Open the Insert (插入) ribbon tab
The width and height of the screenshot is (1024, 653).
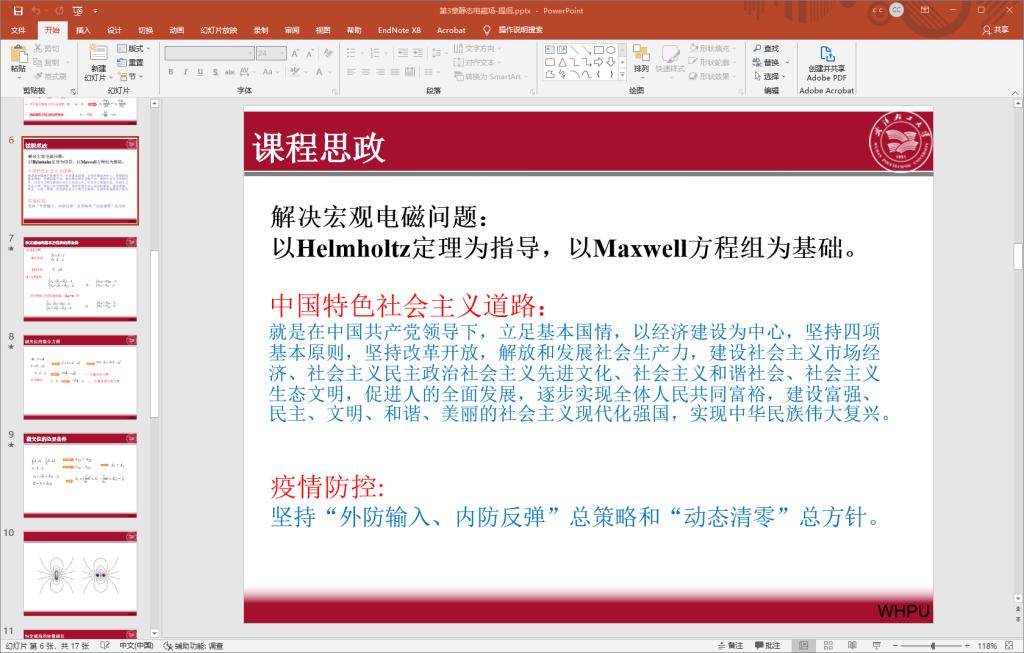83,30
